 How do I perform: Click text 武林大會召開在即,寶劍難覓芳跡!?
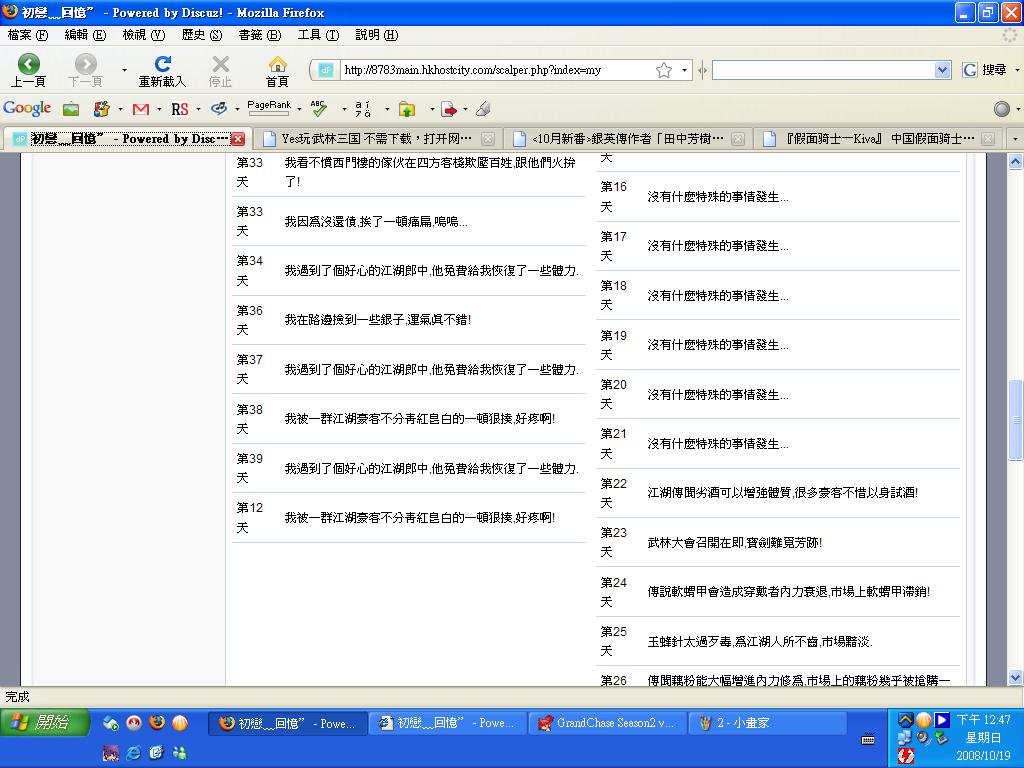pyautogui.click(x=735, y=542)
